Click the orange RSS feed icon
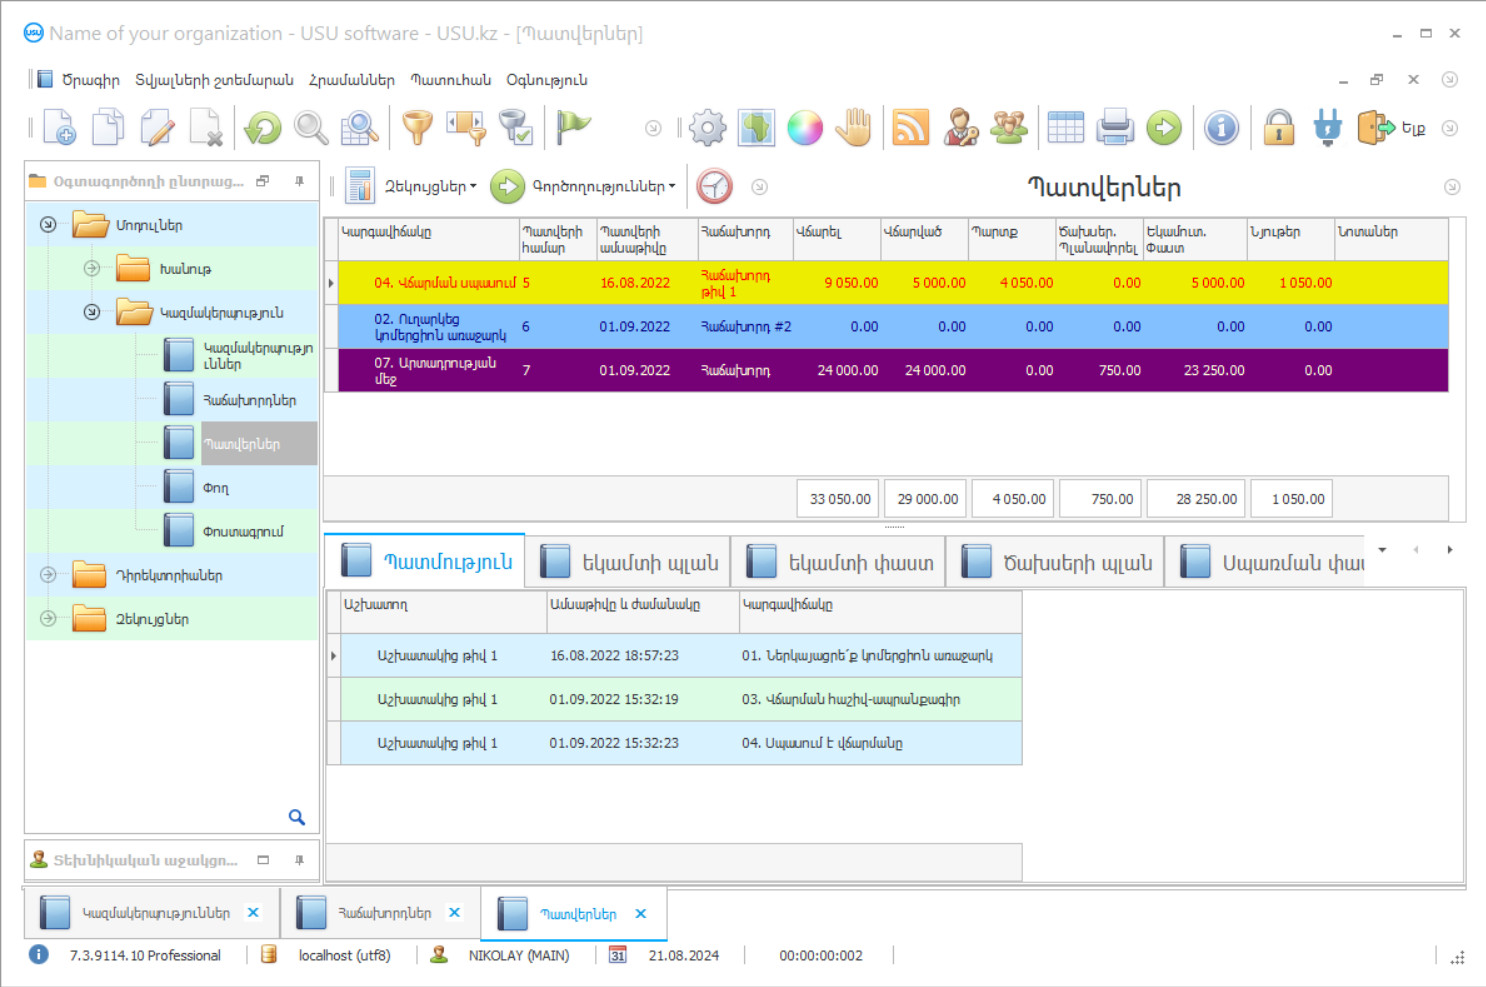This screenshot has width=1486, height=987. pos(910,128)
